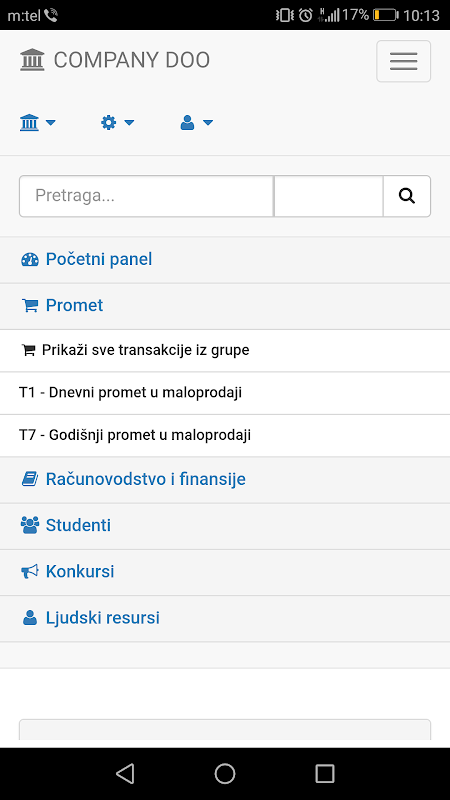Viewport: 450px width, 800px height.
Task: Tap the Android back navigation button
Action: 125,773
